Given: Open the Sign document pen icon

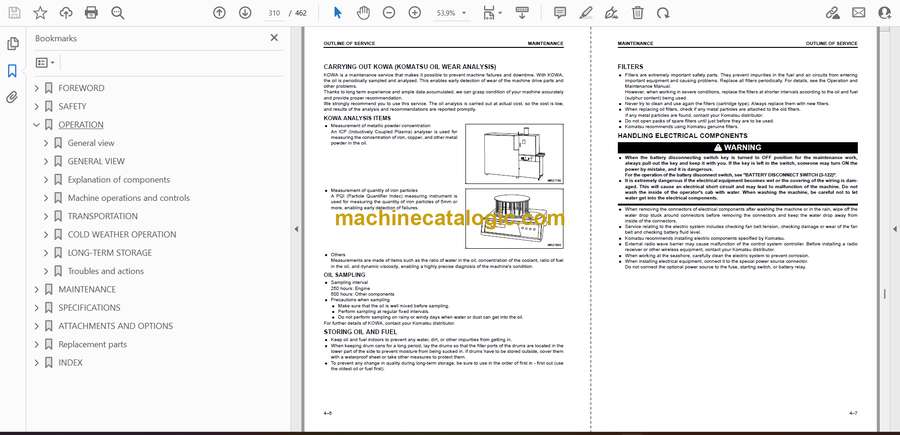Looking at the screenshot, I should click(612, 13).
